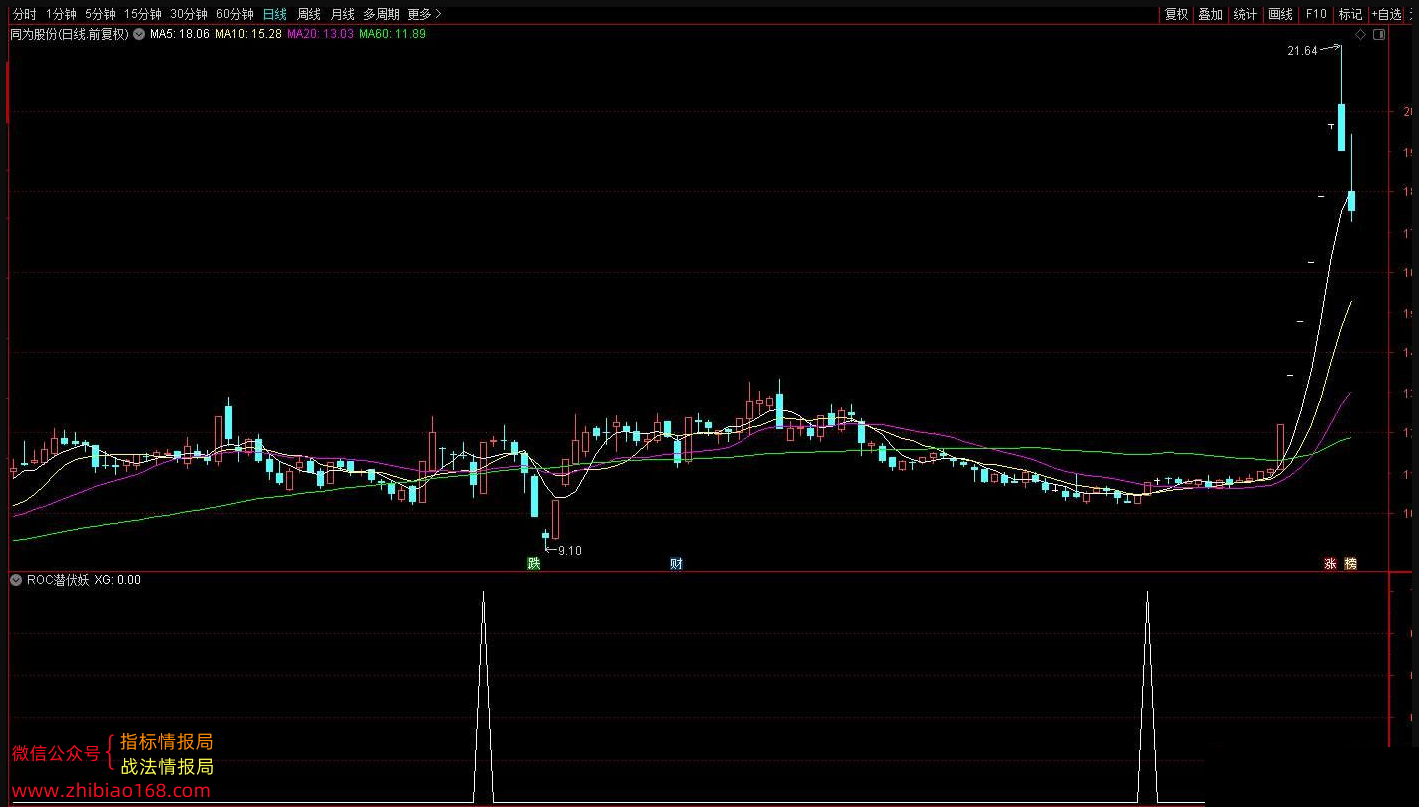Image resolution: width=1419 pixels, height=807 pixels.
Task: Click the 同为股份(日线.前复权) stock title
Action: click(x=69, y=34)
